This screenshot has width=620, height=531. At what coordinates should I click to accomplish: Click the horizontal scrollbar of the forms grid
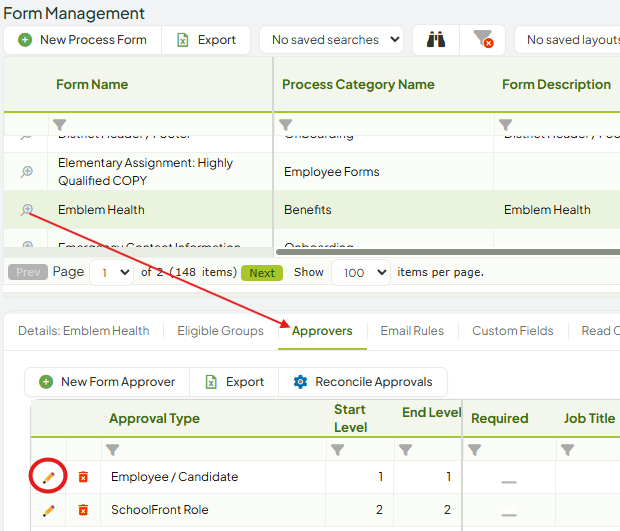coord(448,252)
